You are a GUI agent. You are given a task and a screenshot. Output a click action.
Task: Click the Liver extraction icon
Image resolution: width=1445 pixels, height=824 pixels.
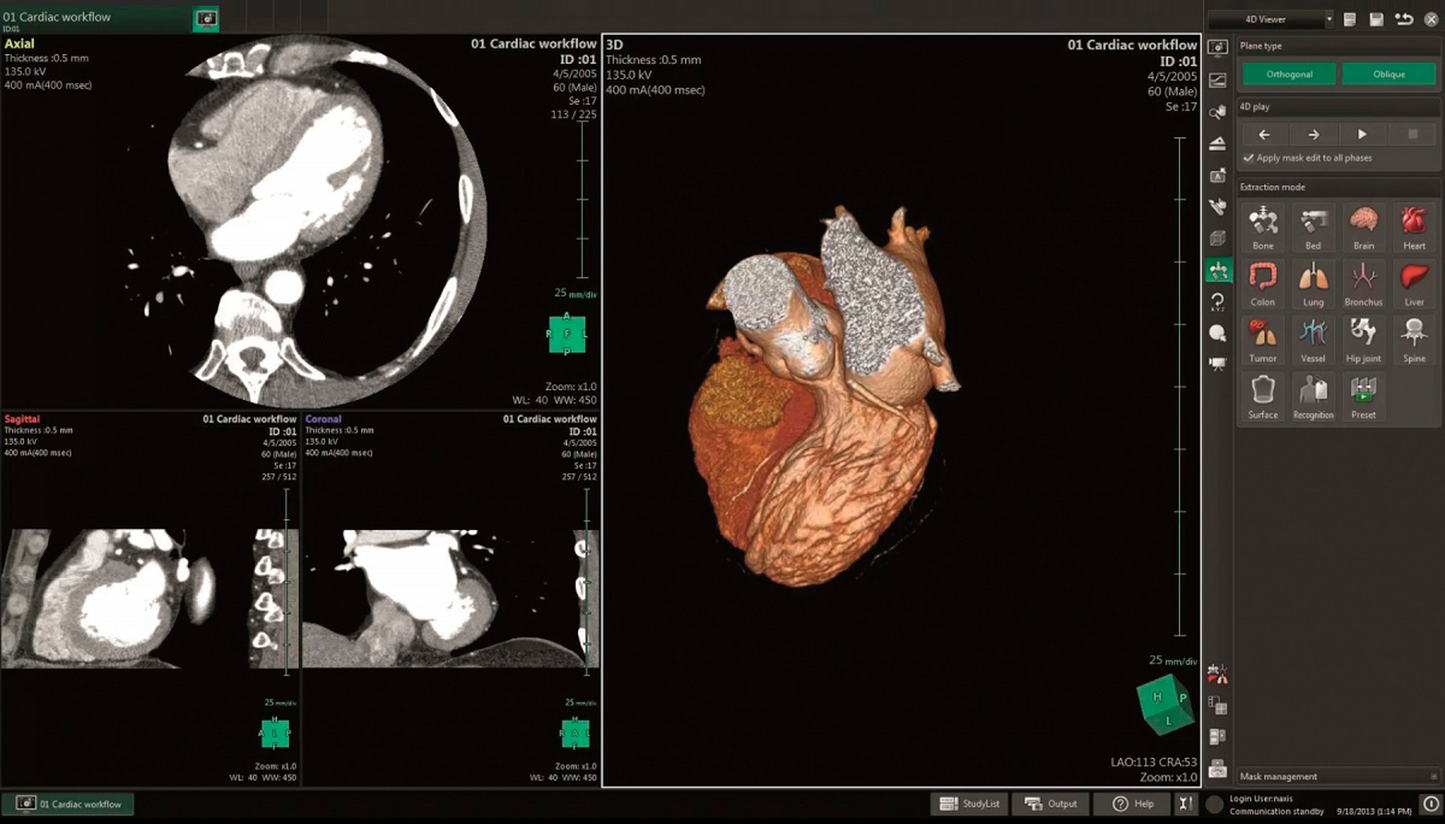tap(1413, 283)
